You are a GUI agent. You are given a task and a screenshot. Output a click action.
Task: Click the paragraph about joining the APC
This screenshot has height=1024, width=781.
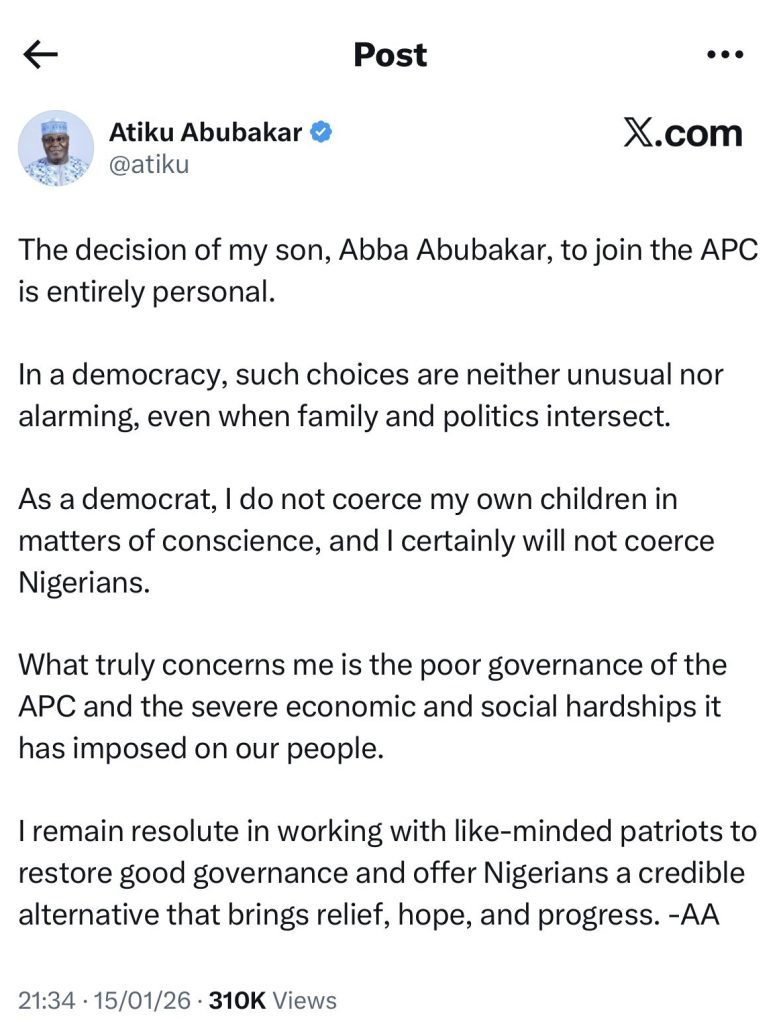(x=384, y=264)
